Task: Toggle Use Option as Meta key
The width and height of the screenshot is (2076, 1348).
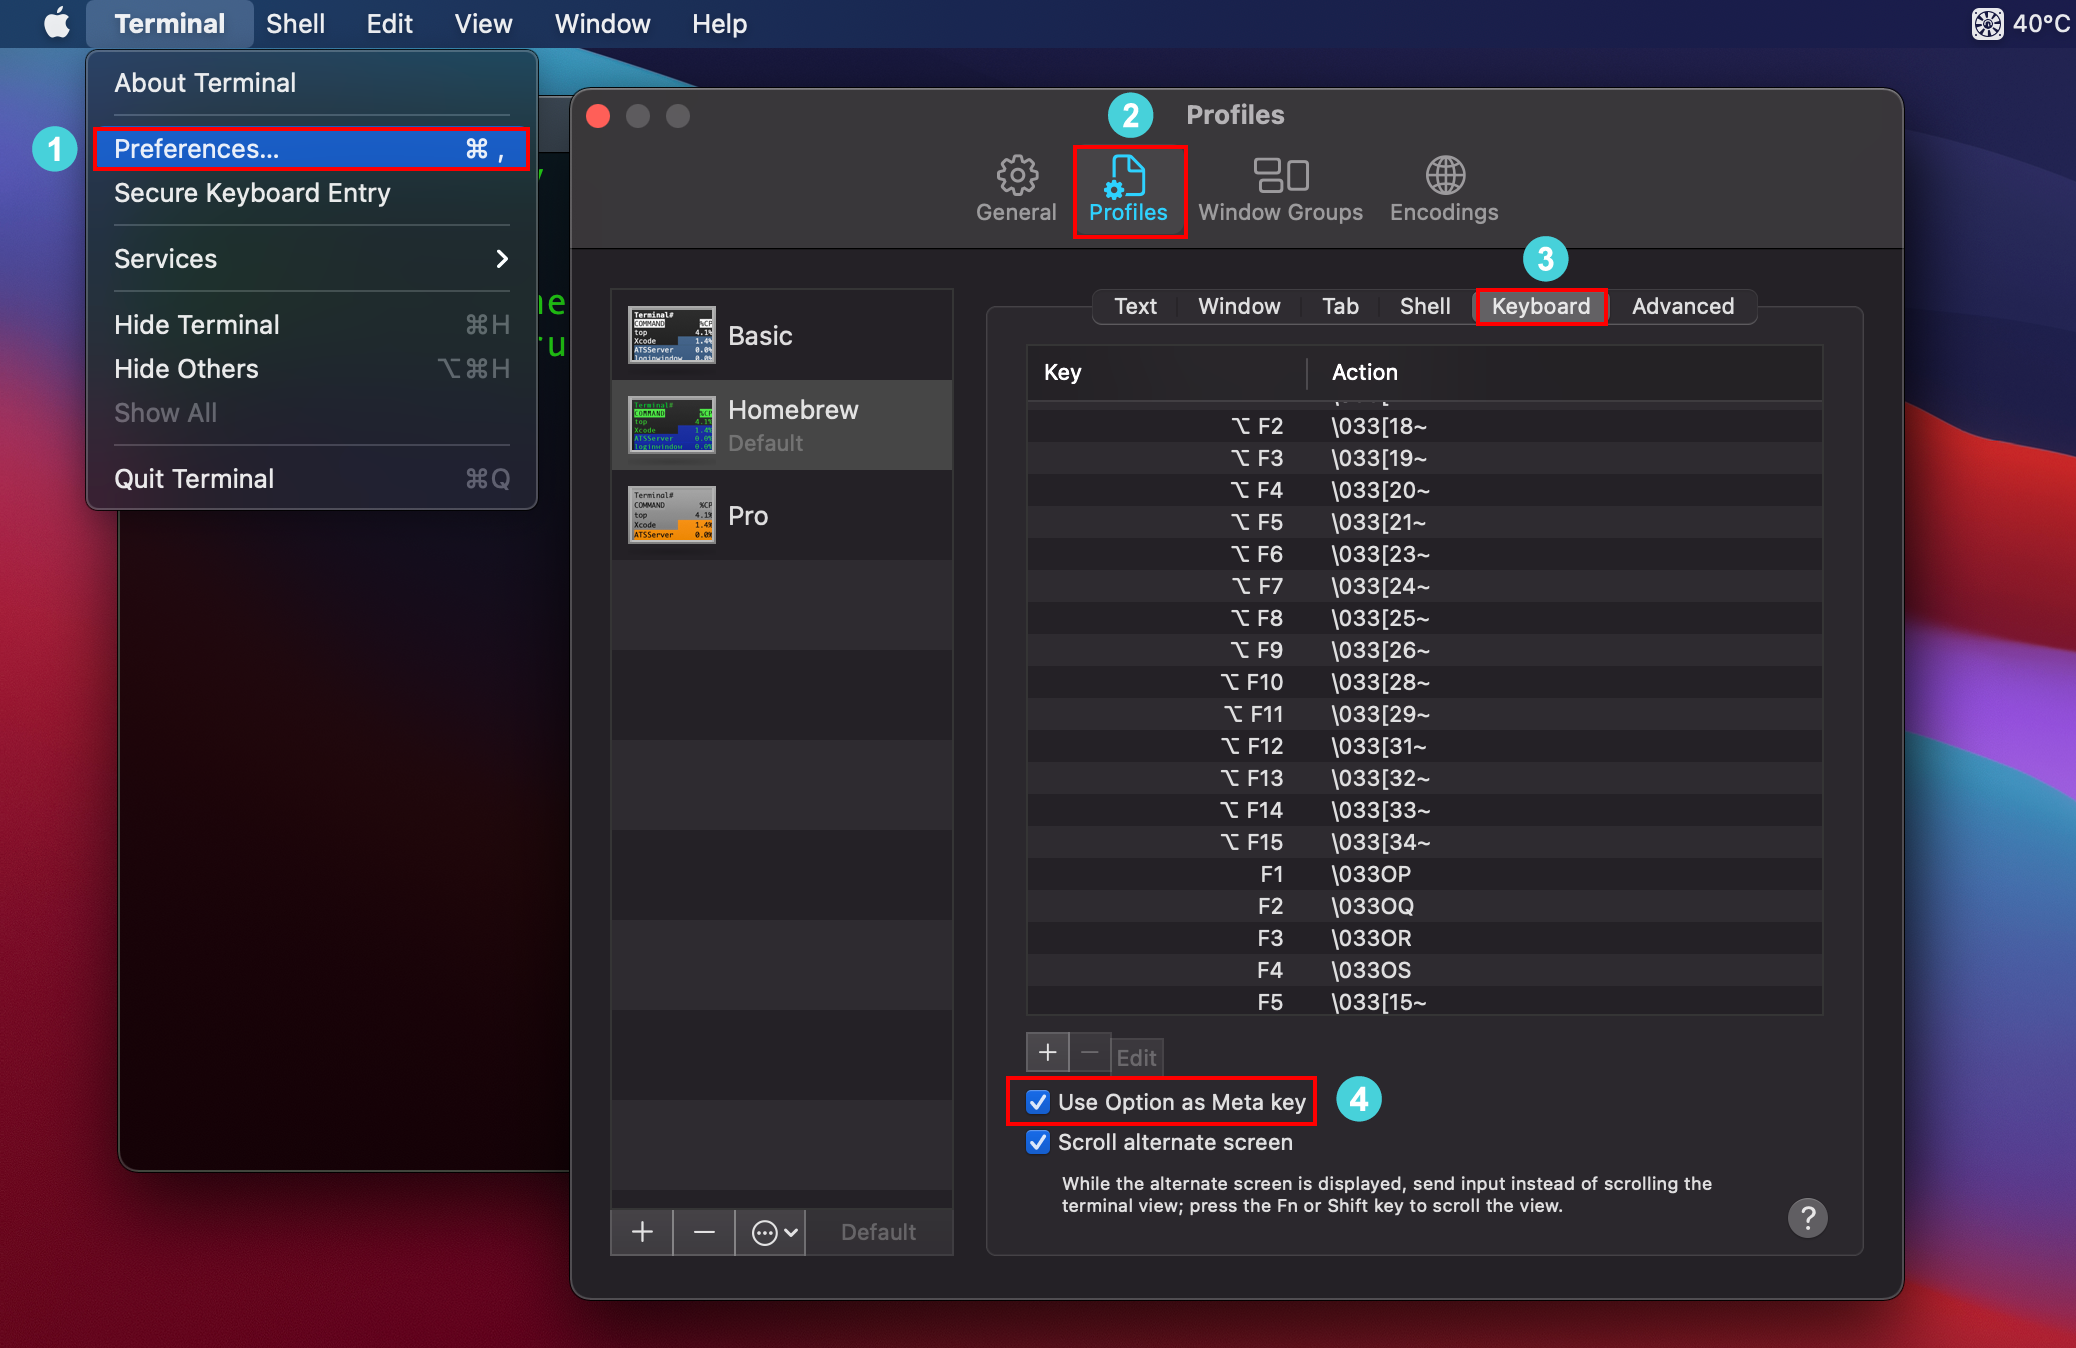Action: 1038,1102
